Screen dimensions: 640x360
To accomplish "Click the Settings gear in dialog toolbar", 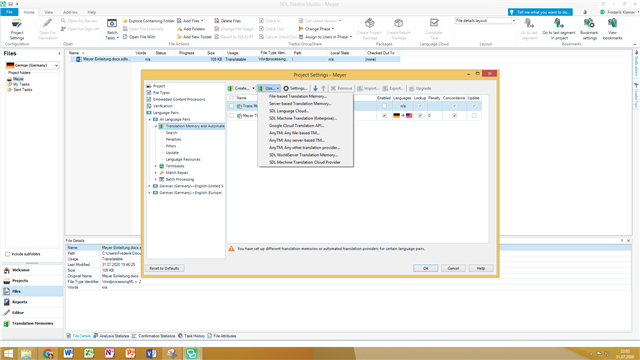I will (x=295, y=88).
